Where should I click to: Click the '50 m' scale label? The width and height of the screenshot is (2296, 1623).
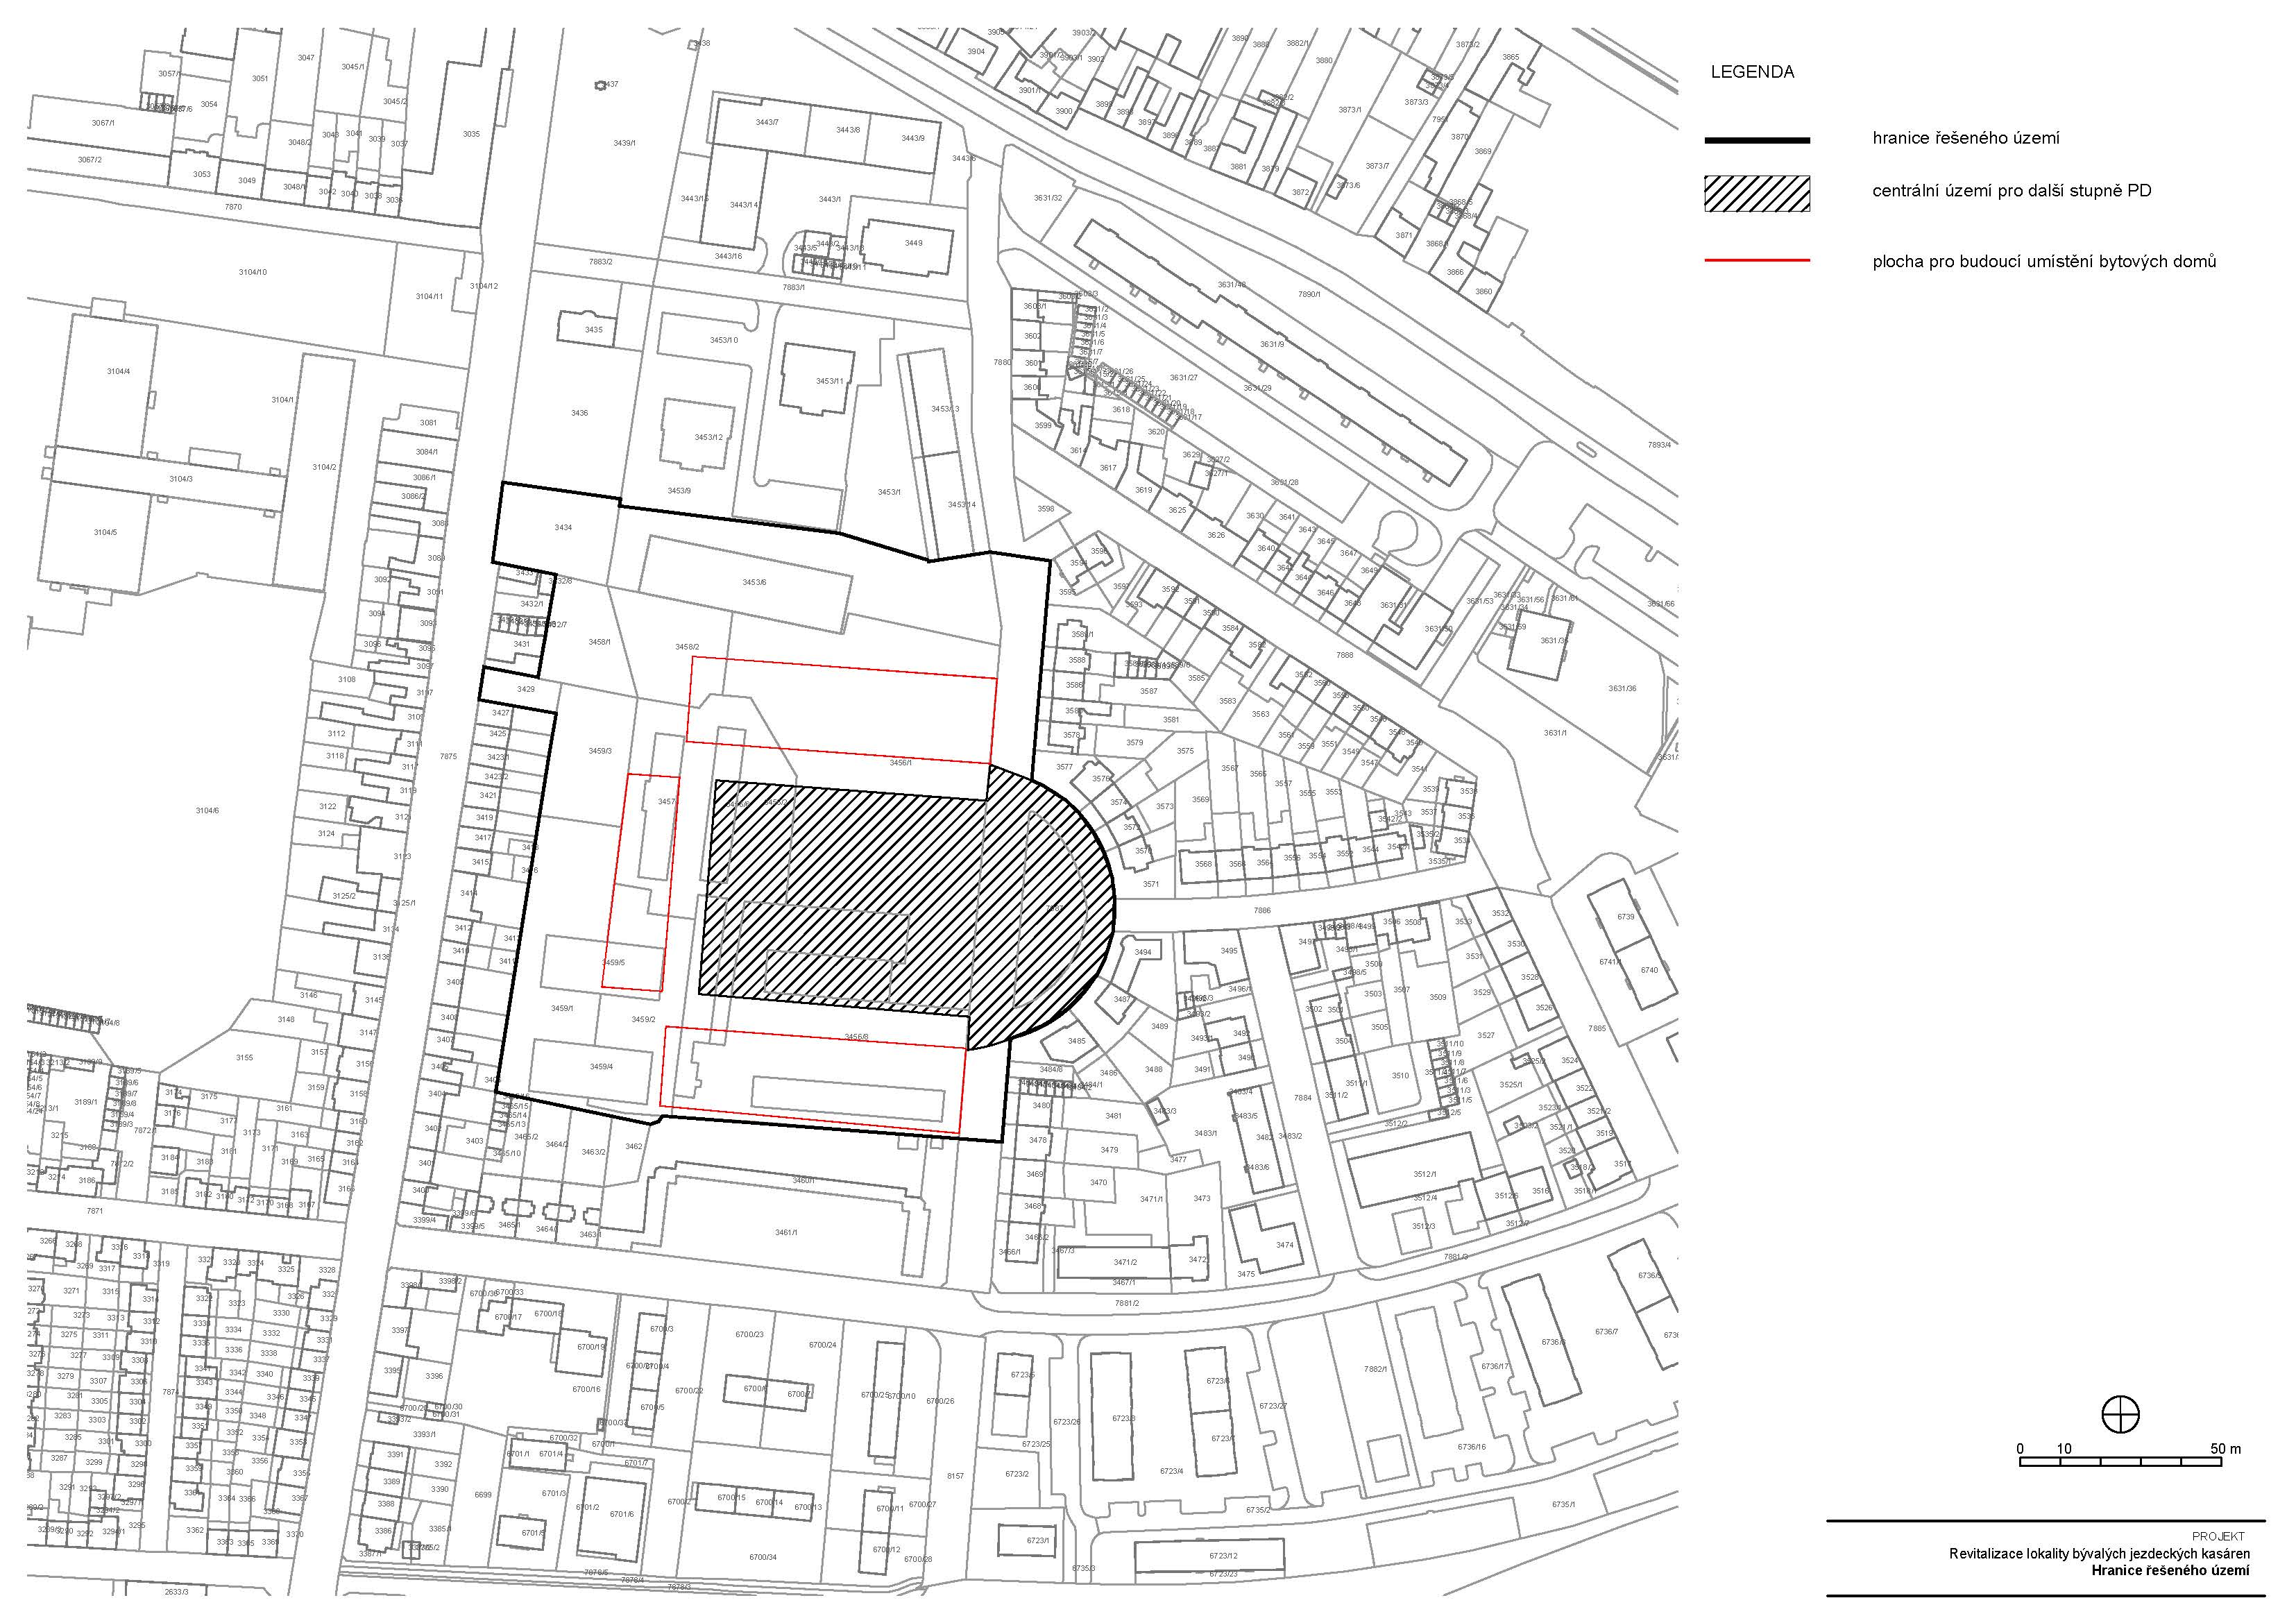pos(2226,1448)
